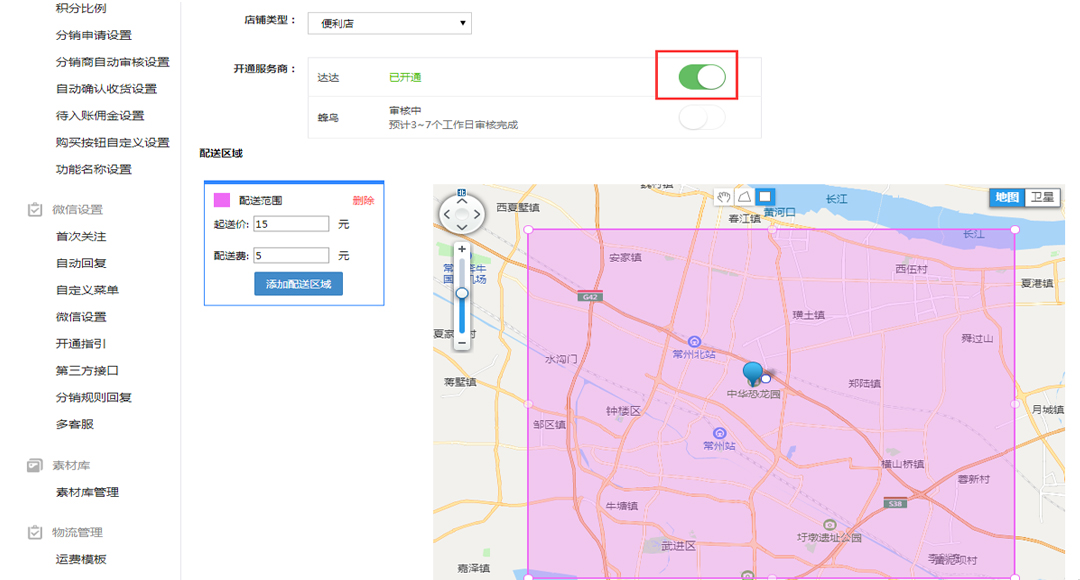Pan the map left with compass arrow

coord(446,213)
